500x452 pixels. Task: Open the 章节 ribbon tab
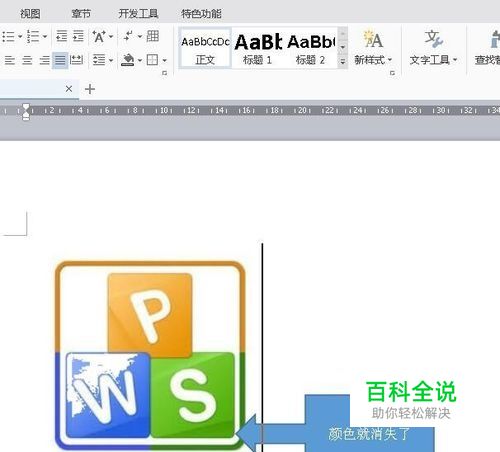pyautogui.click(x=81, y=14)
